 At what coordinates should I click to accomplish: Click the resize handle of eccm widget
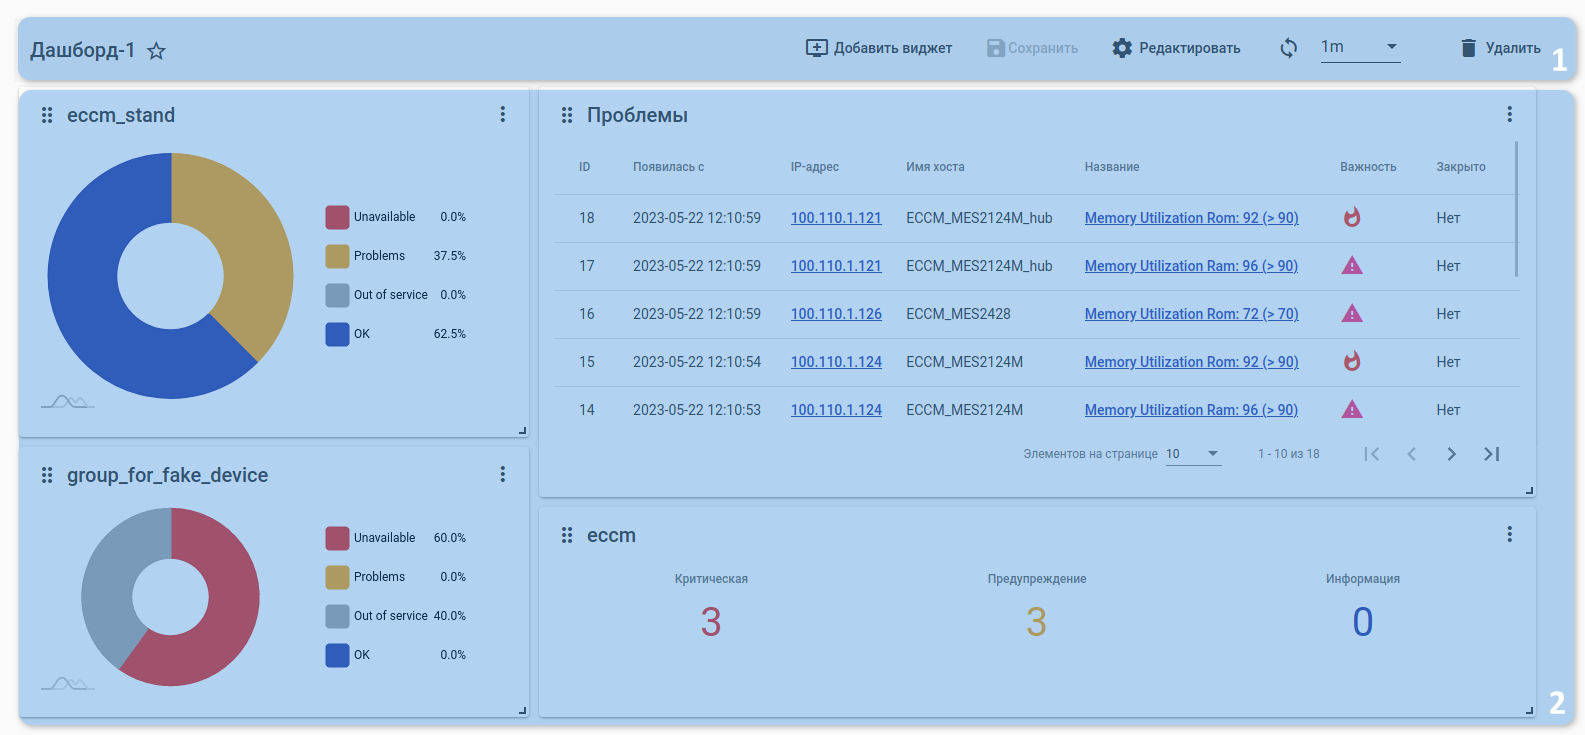(1529, 710)
